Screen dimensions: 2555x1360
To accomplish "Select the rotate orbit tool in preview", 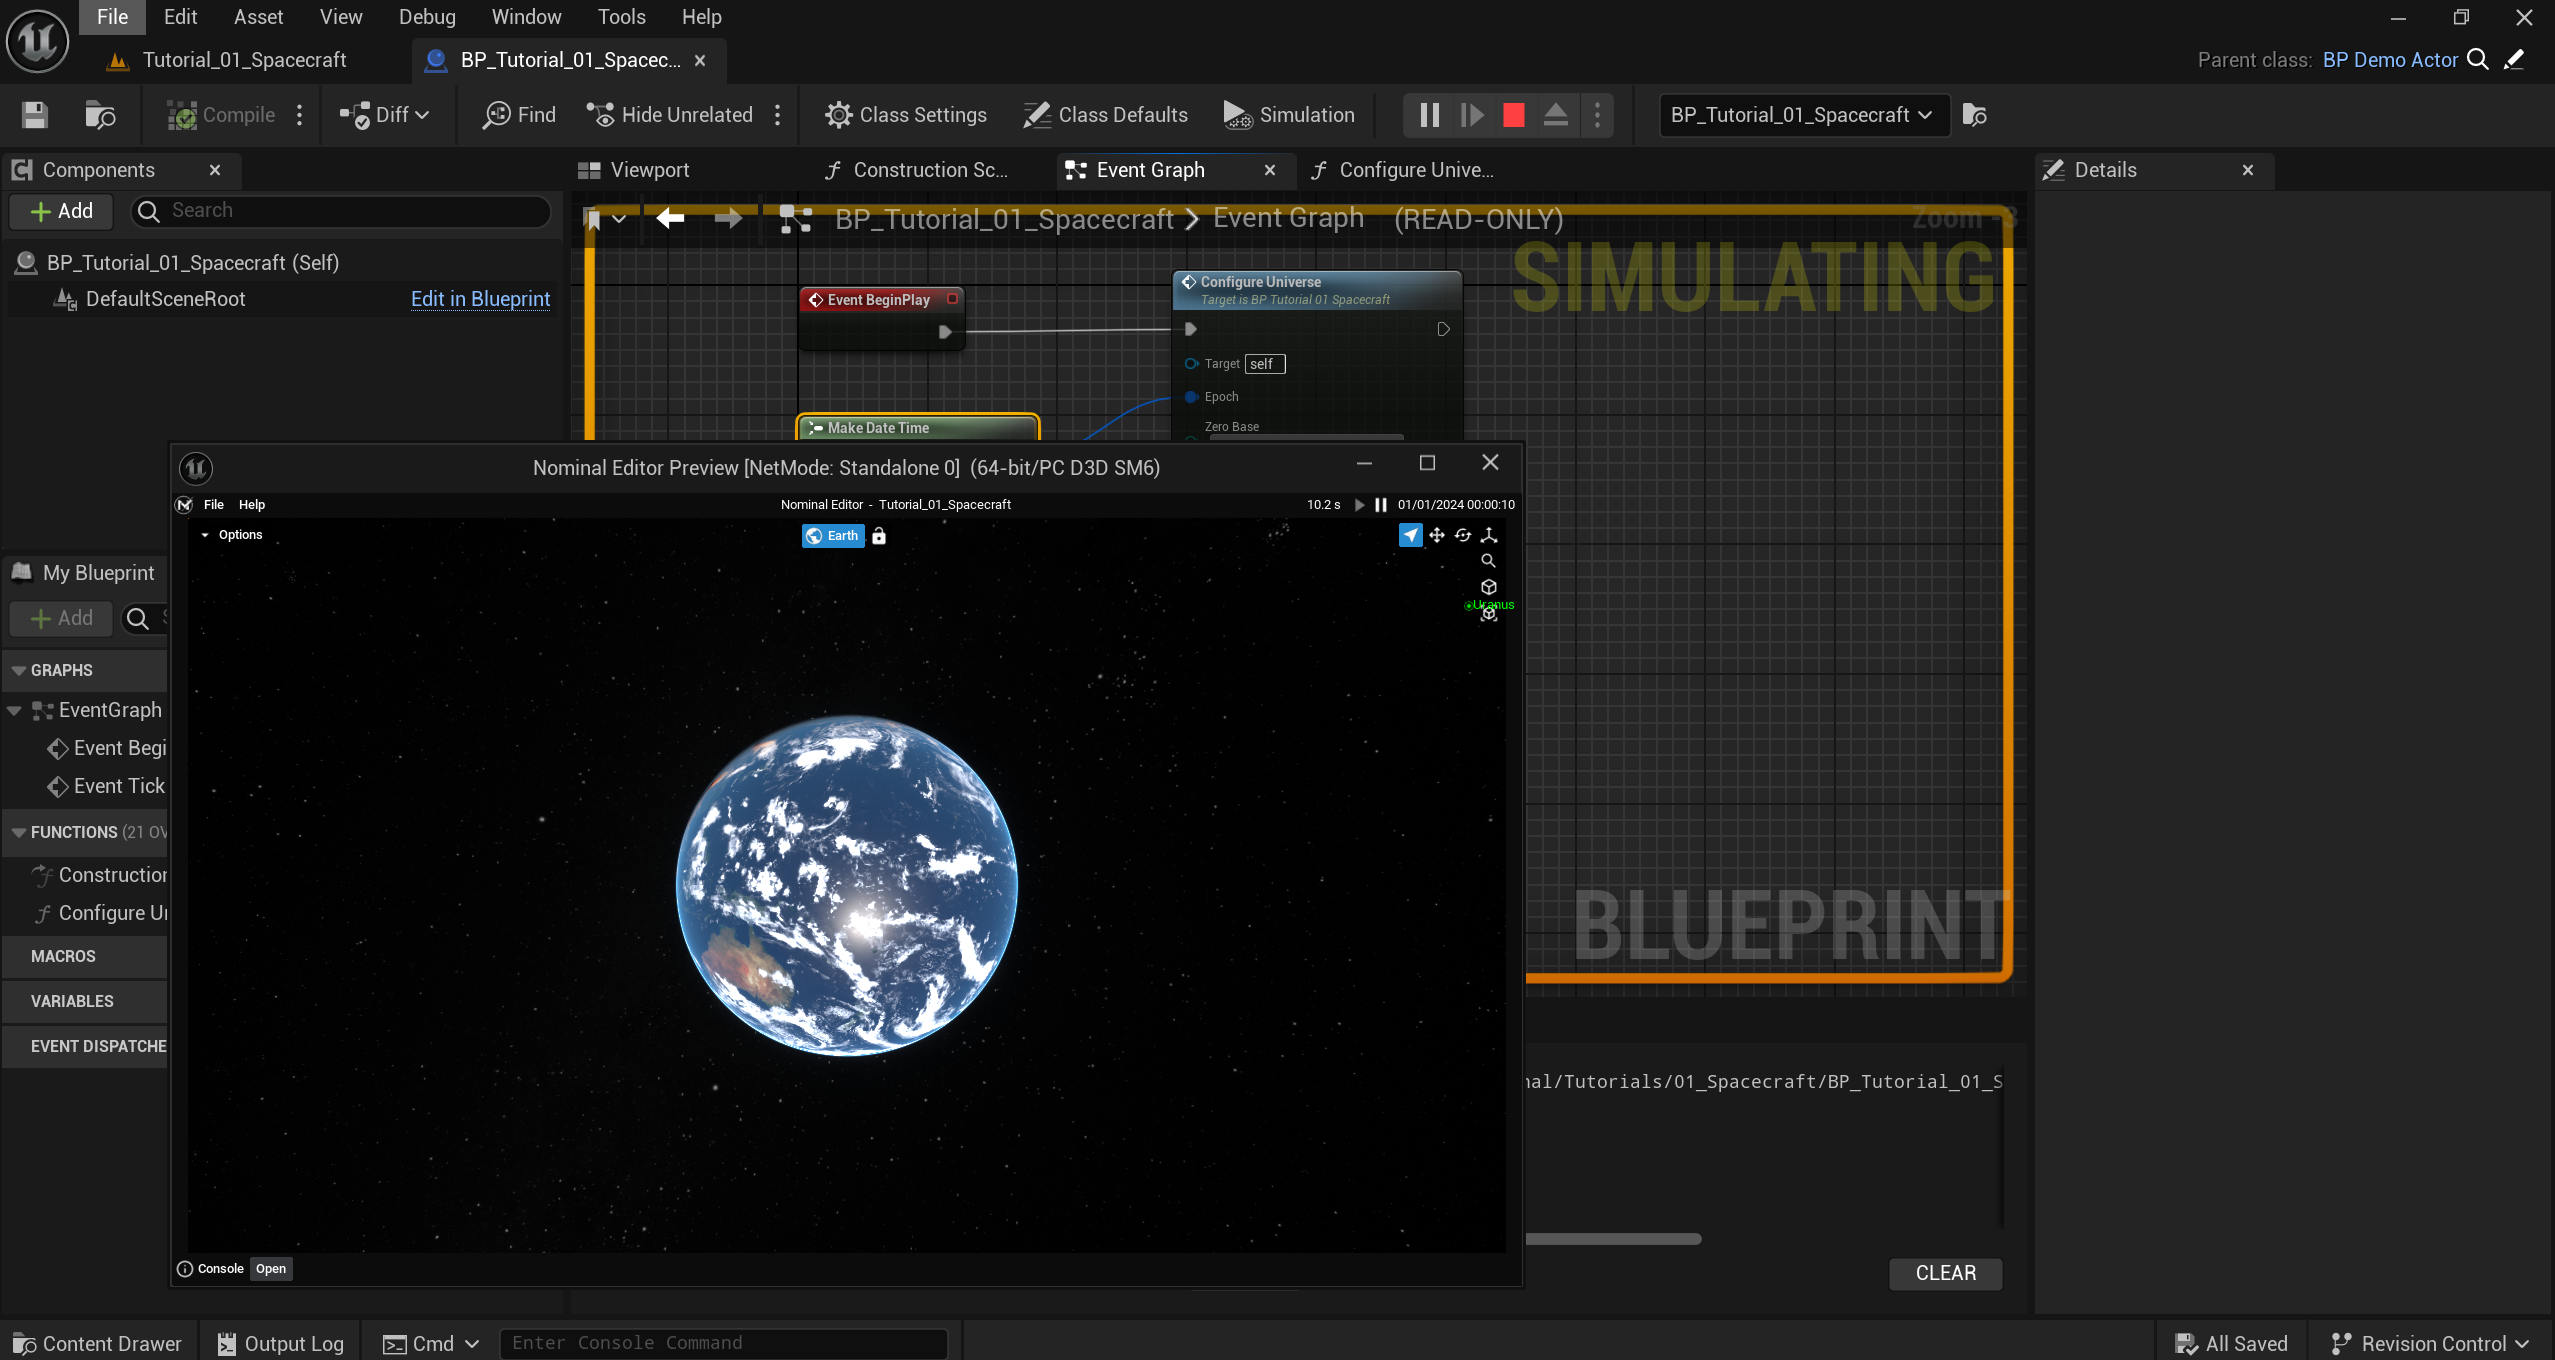I will pos(1462,535).
